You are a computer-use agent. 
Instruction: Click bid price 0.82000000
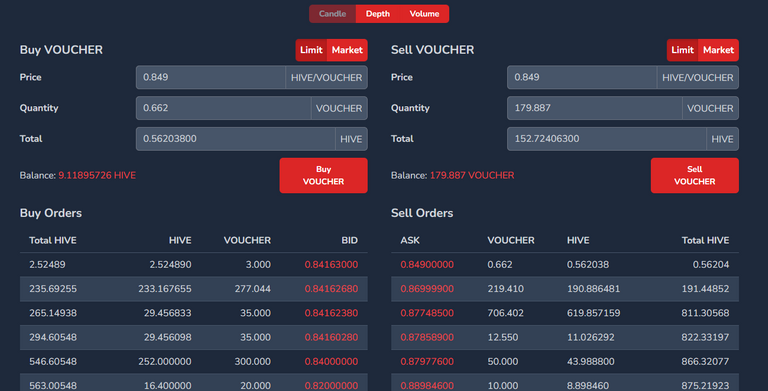tap(331, 386)
